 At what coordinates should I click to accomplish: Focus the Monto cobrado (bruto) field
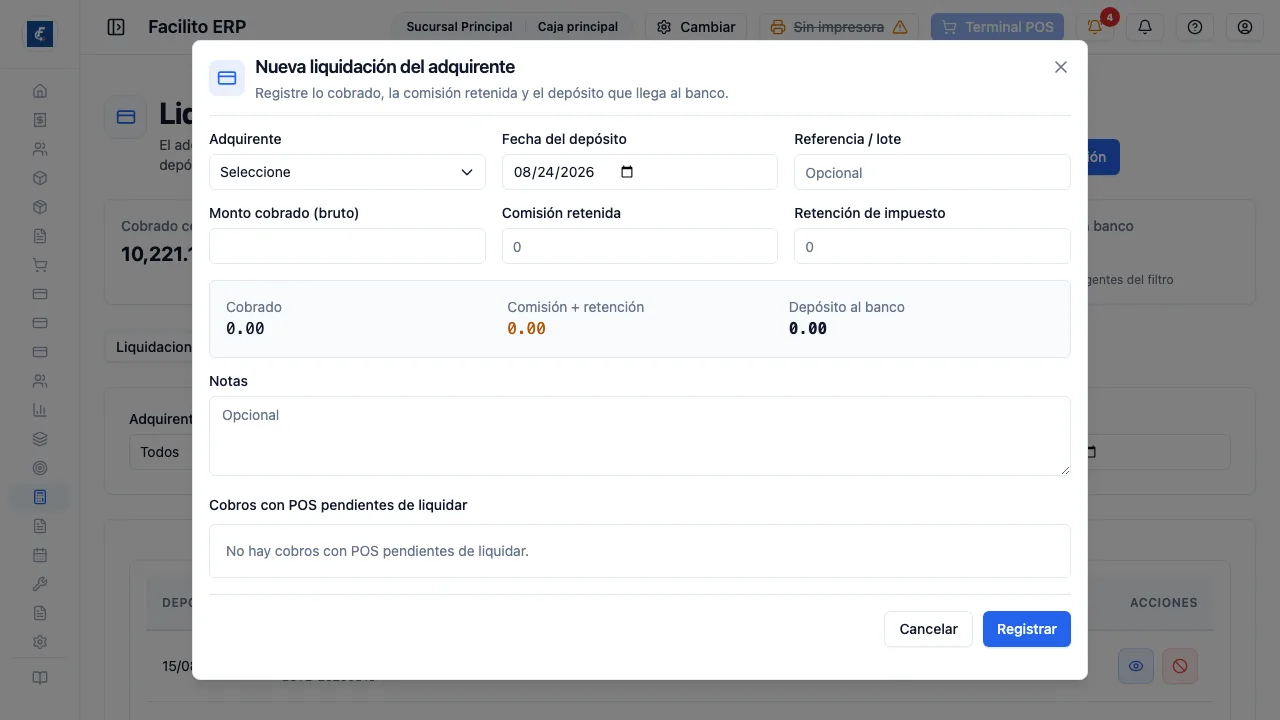tap(347, 246)
